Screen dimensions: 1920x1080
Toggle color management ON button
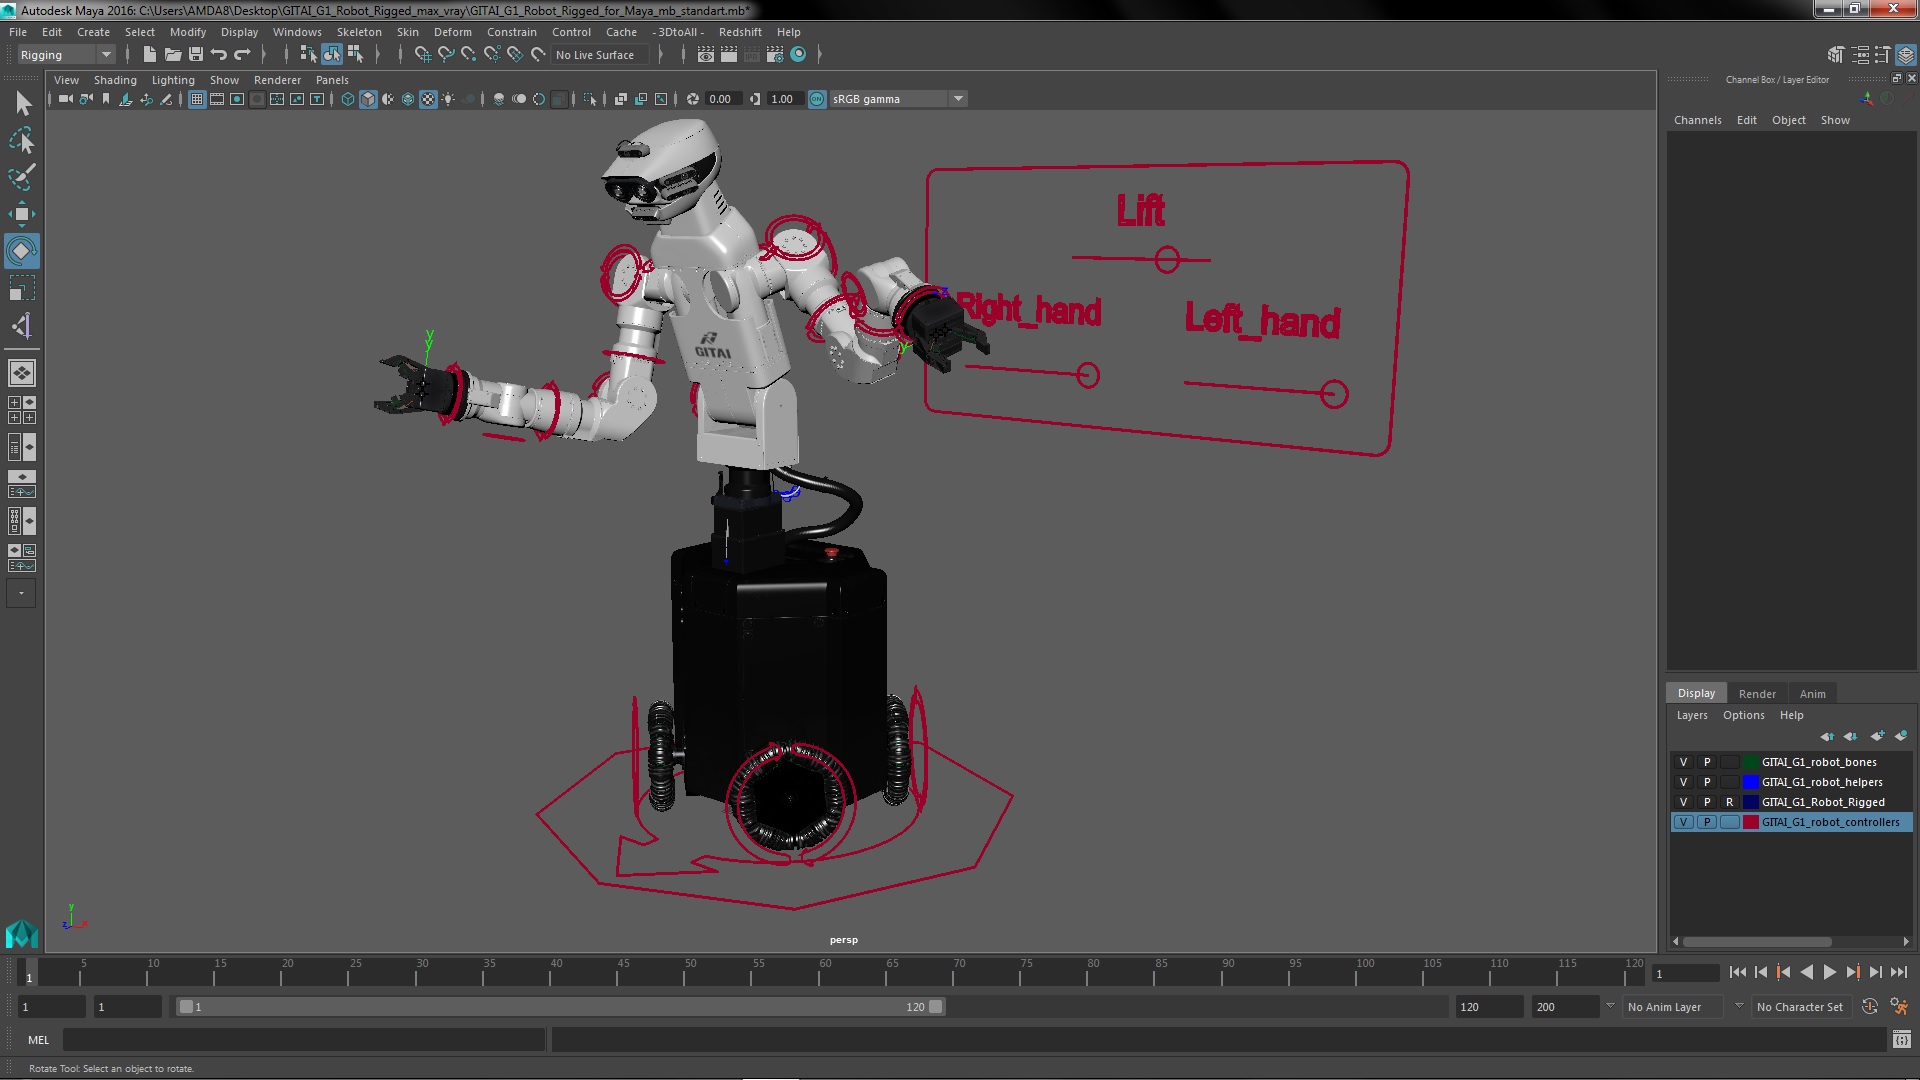coord(817,99)
